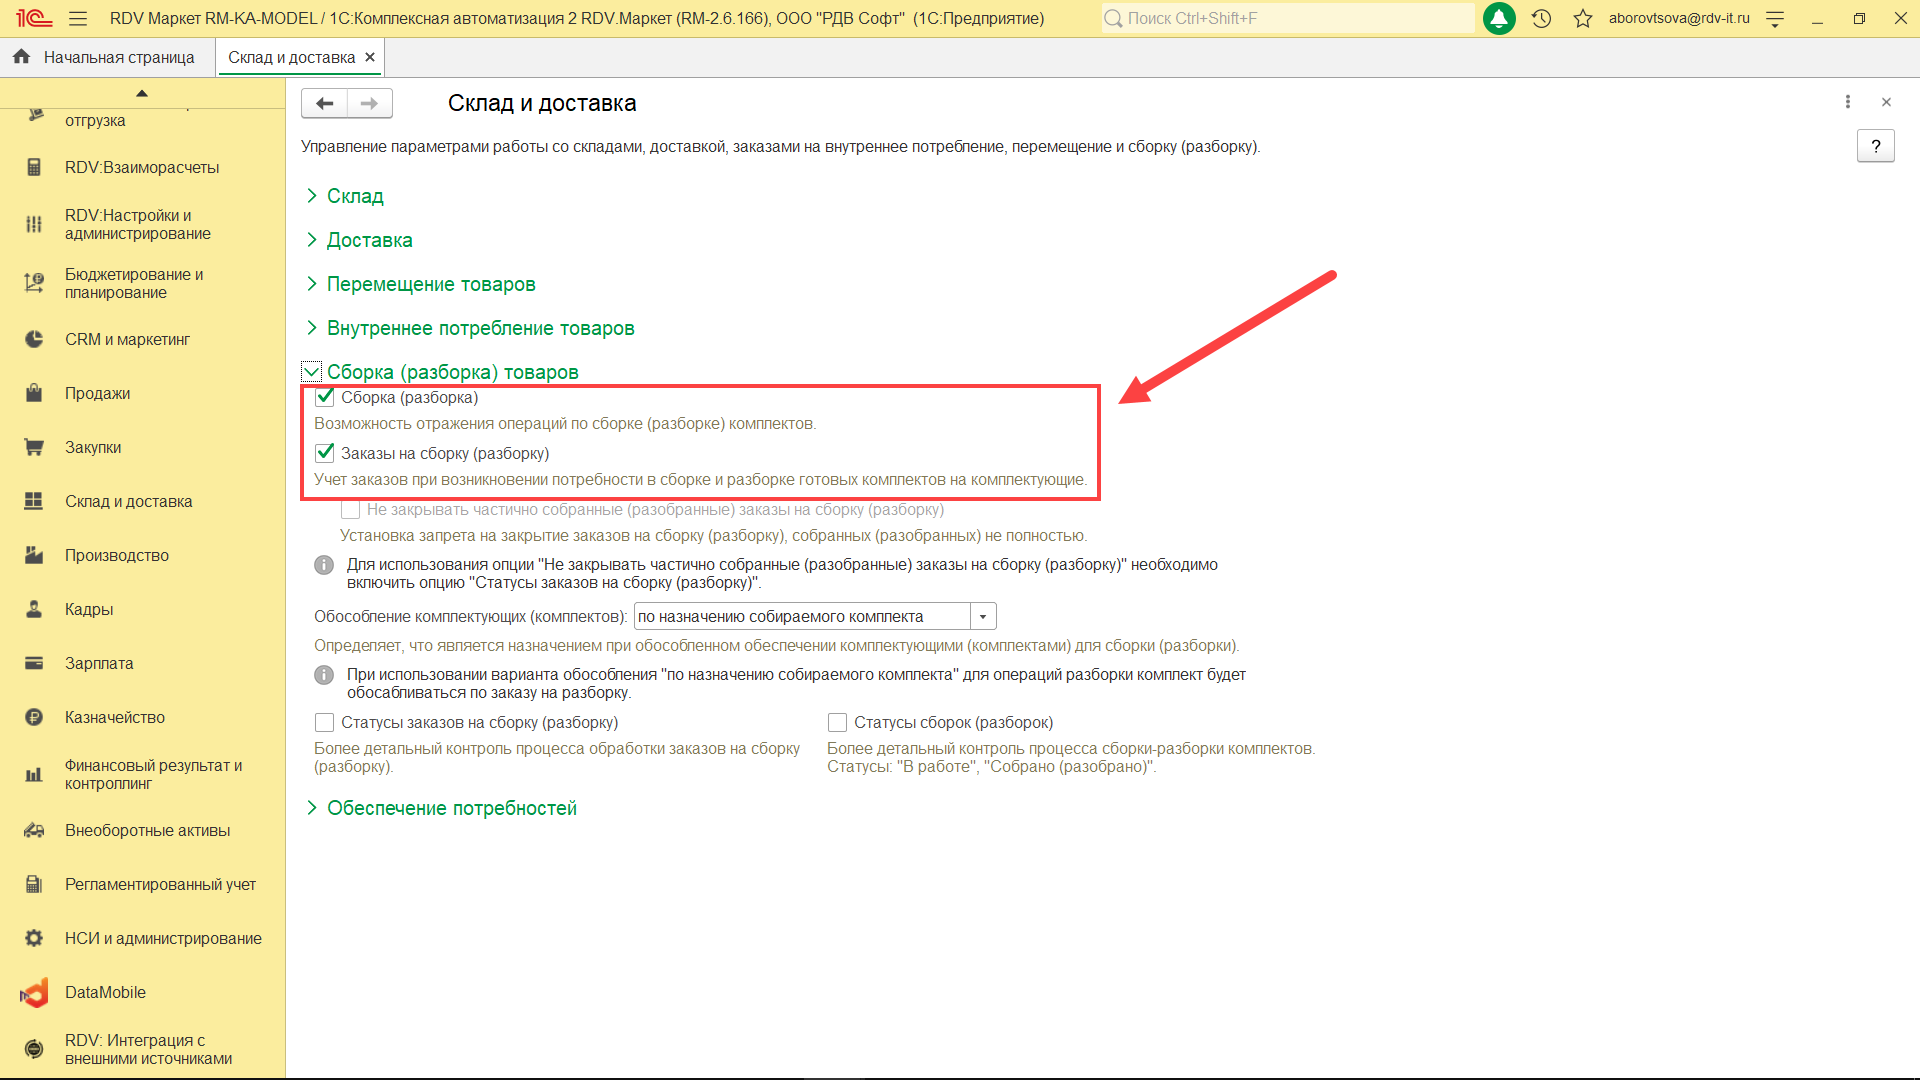This screenshot has width=1920, height=1080.
Task: Open CRM и маркетинг sidebar section
Action: 127,339
